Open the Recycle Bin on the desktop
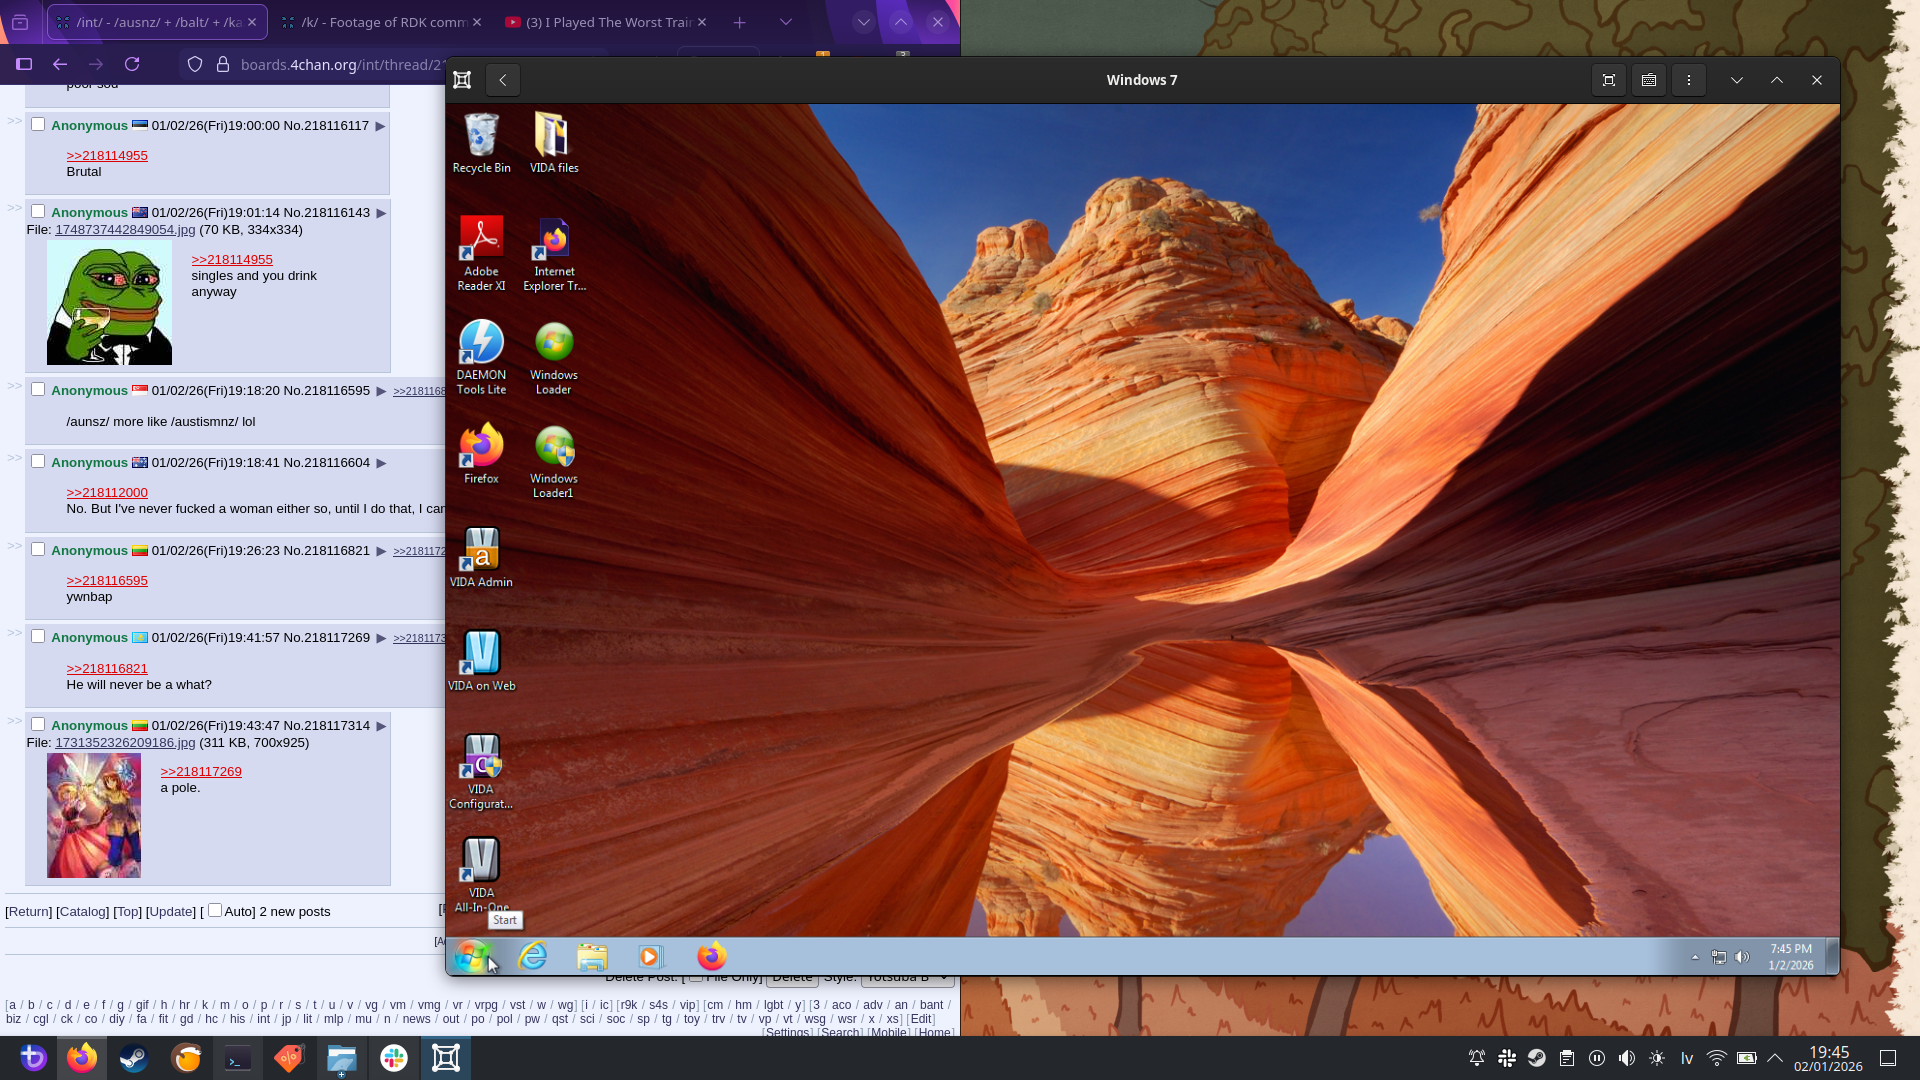This screenshot has height=1080, width=1920. click(x=481, y=137)
